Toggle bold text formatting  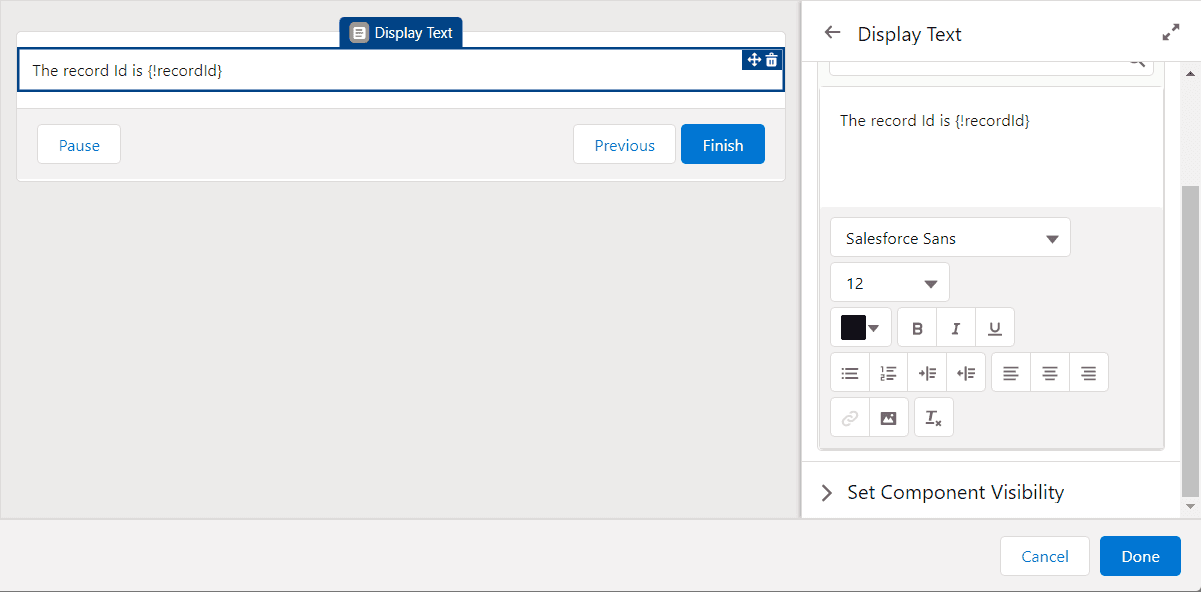coord(917,328)
